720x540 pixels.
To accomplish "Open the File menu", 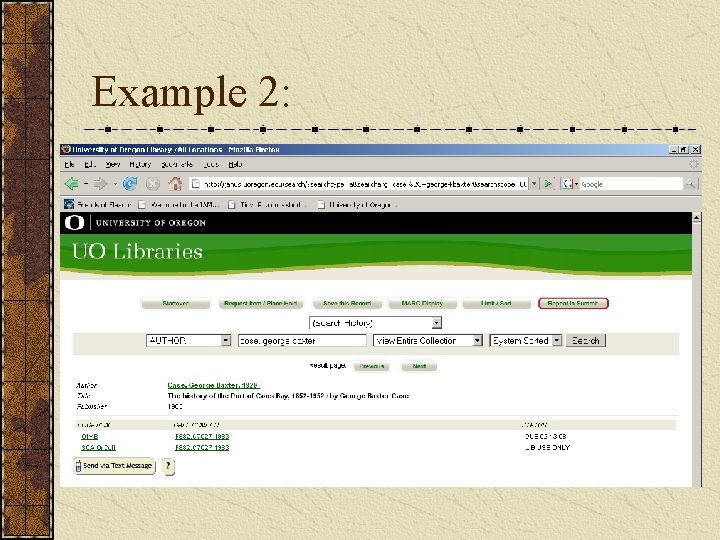I will (69, 164).
